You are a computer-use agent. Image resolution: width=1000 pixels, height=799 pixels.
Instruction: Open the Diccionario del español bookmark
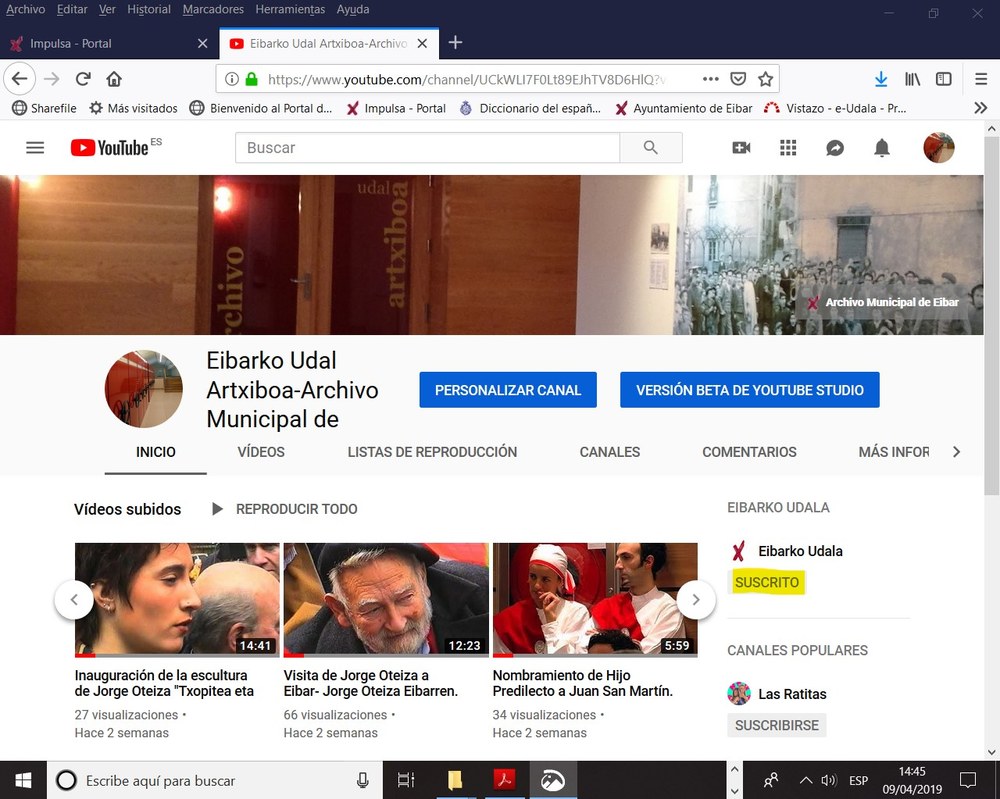pyautogui.click(x=531, y=108)
